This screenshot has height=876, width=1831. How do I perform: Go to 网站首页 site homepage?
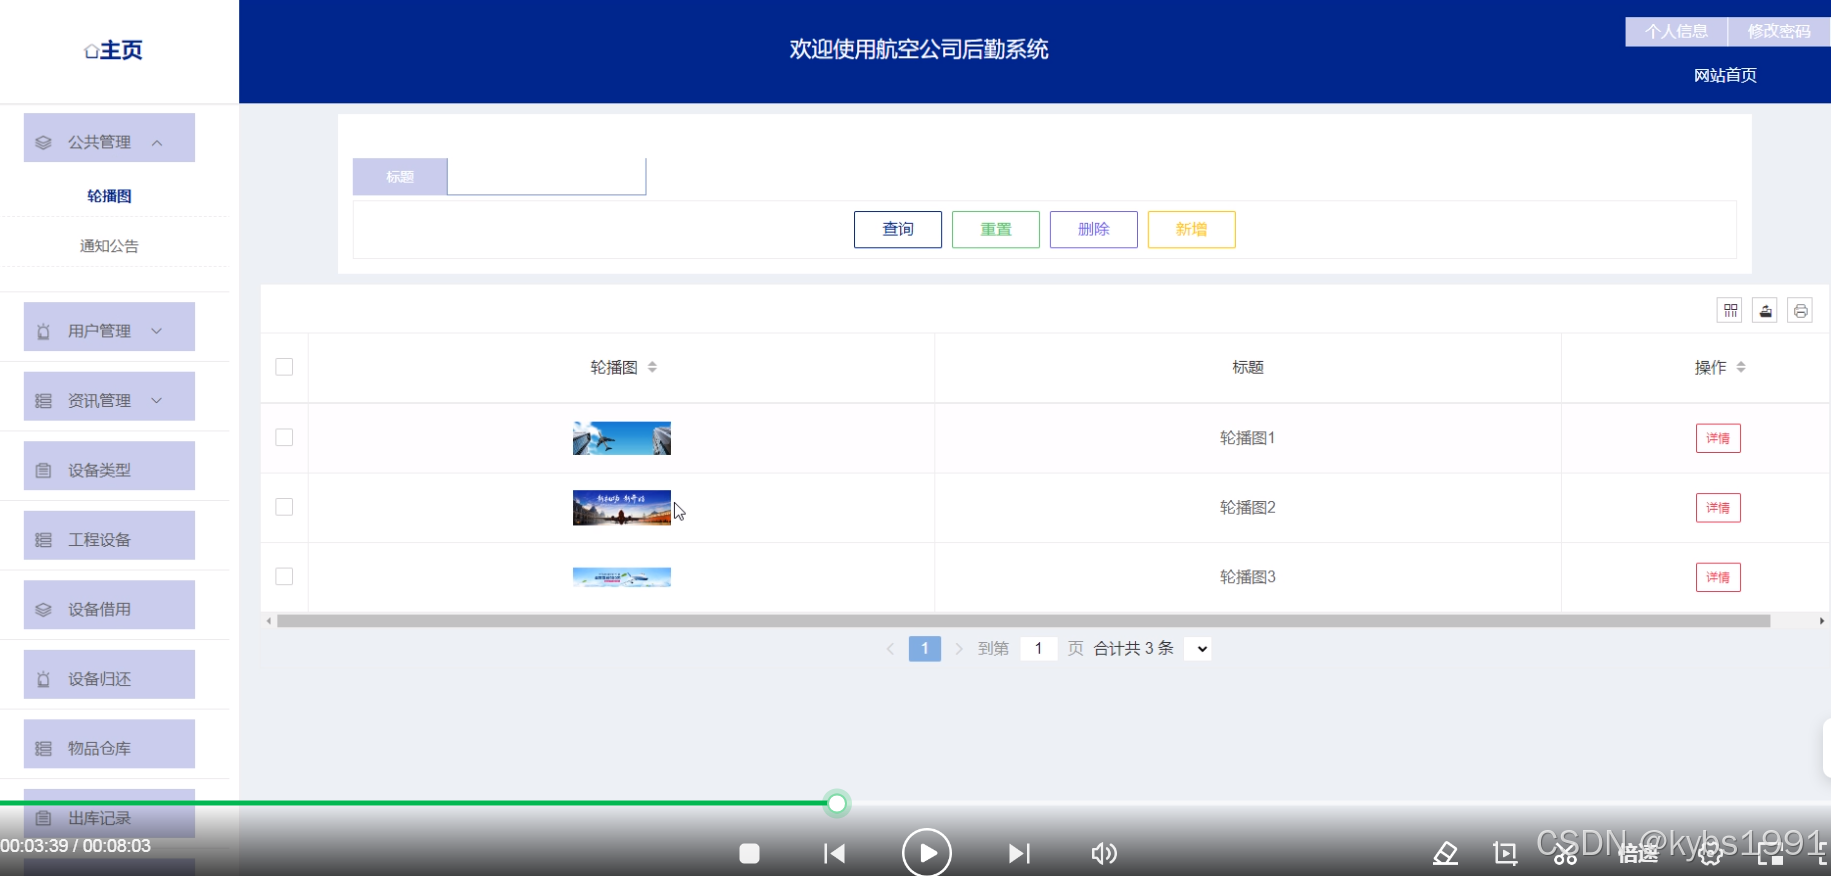pyautogui.click(x=1725, y=76)
